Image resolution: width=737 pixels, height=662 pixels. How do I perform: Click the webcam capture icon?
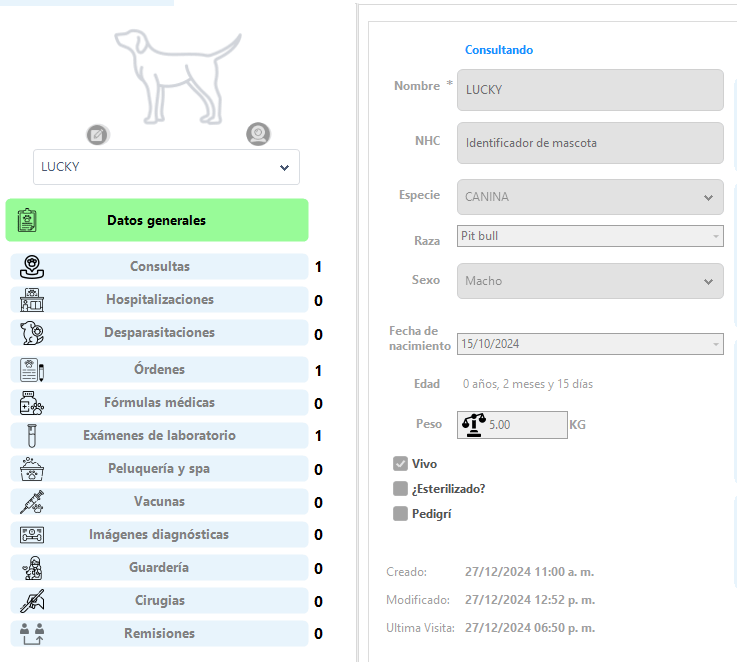pyautogui.click(x=258, y=134)
